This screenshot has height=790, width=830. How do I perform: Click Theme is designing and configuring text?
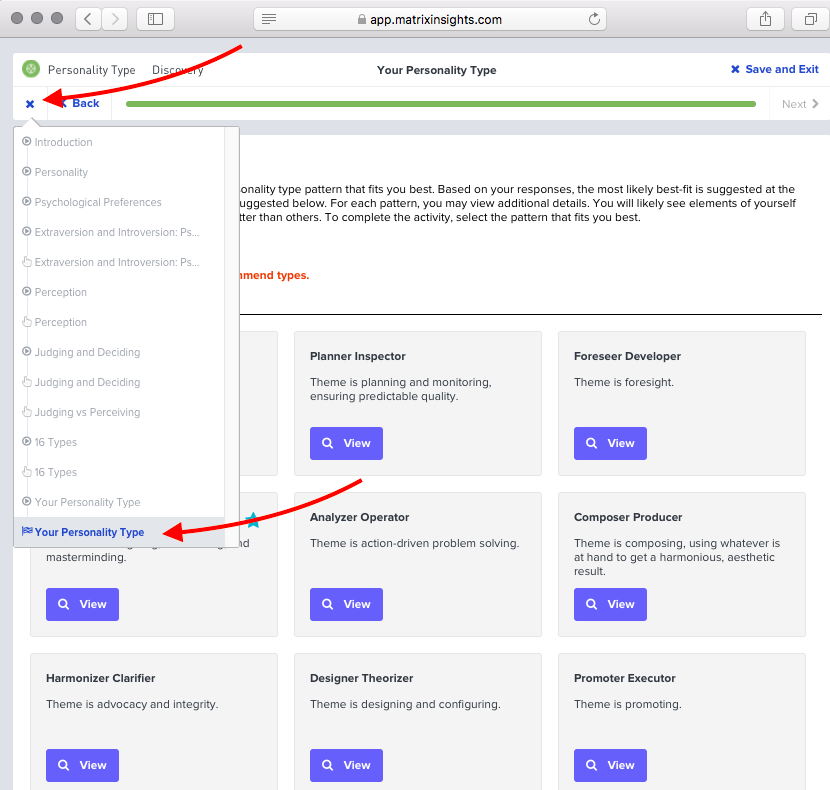click(x=405, y=704)
